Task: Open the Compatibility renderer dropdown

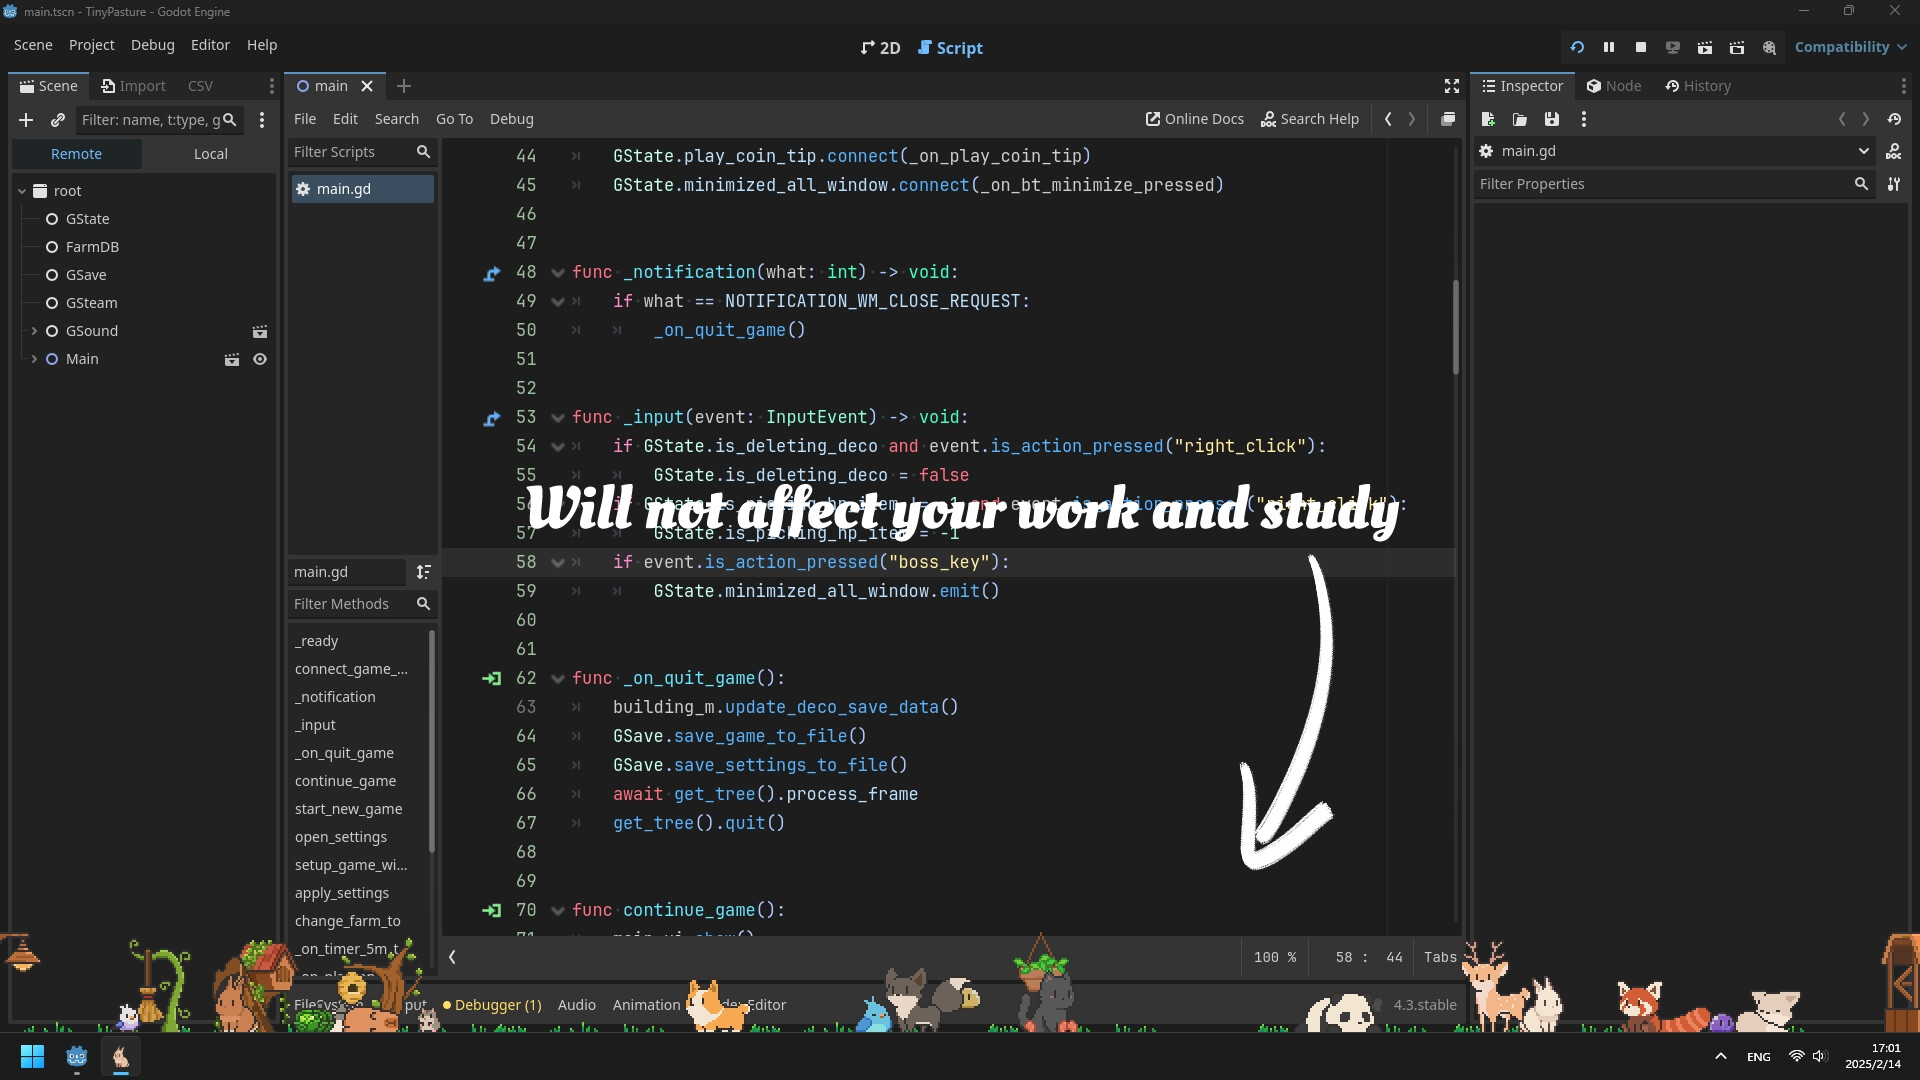Action: pyautogui.click(x=1850, y=46)
